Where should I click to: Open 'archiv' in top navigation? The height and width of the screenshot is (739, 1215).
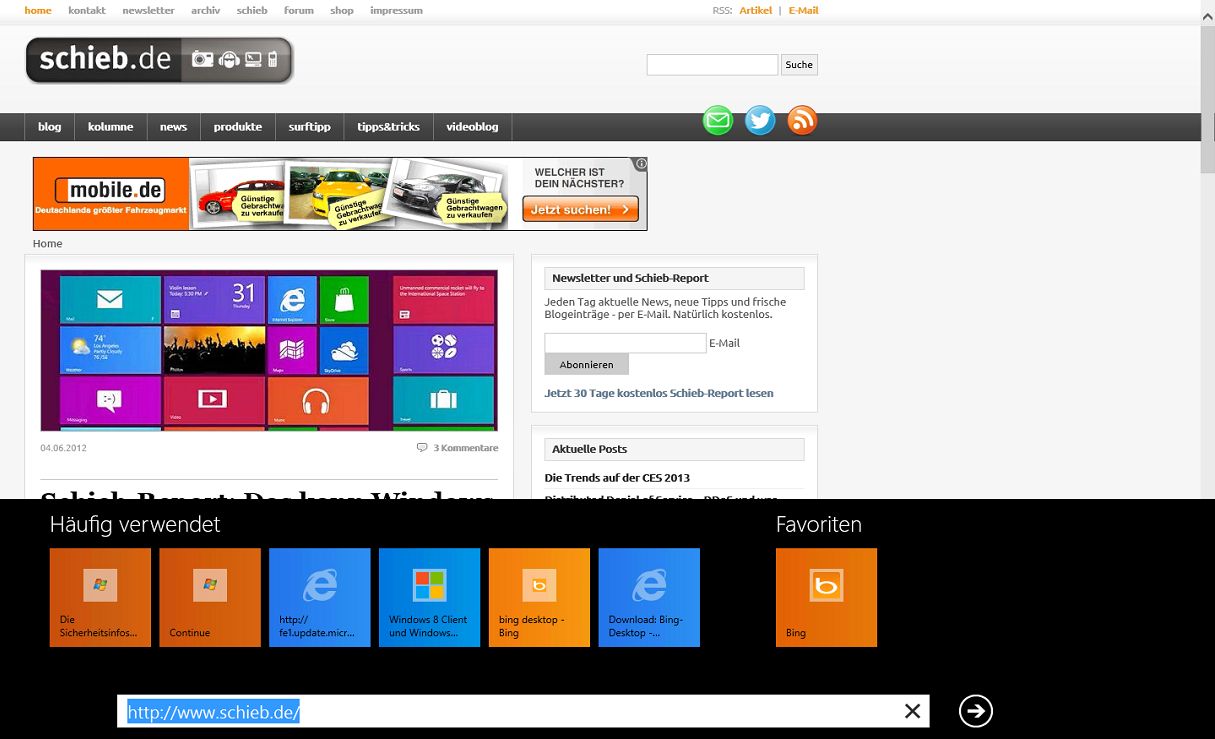point(206,10)
